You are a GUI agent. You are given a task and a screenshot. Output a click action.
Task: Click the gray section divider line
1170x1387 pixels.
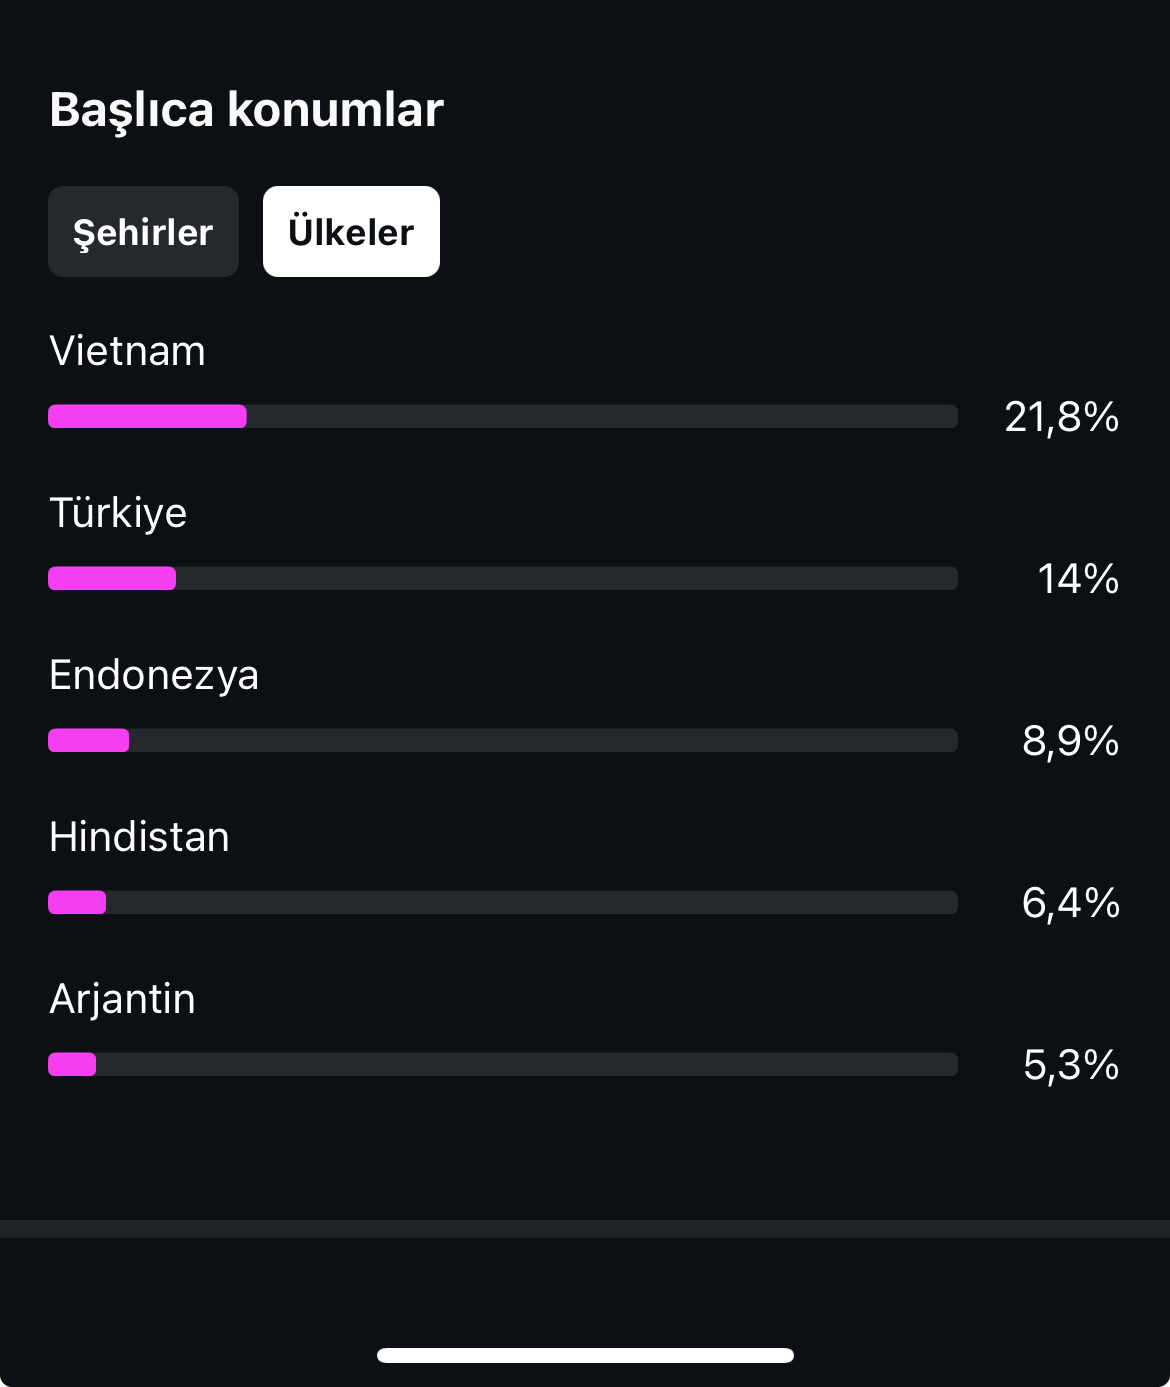click(x=585, y=1229)
